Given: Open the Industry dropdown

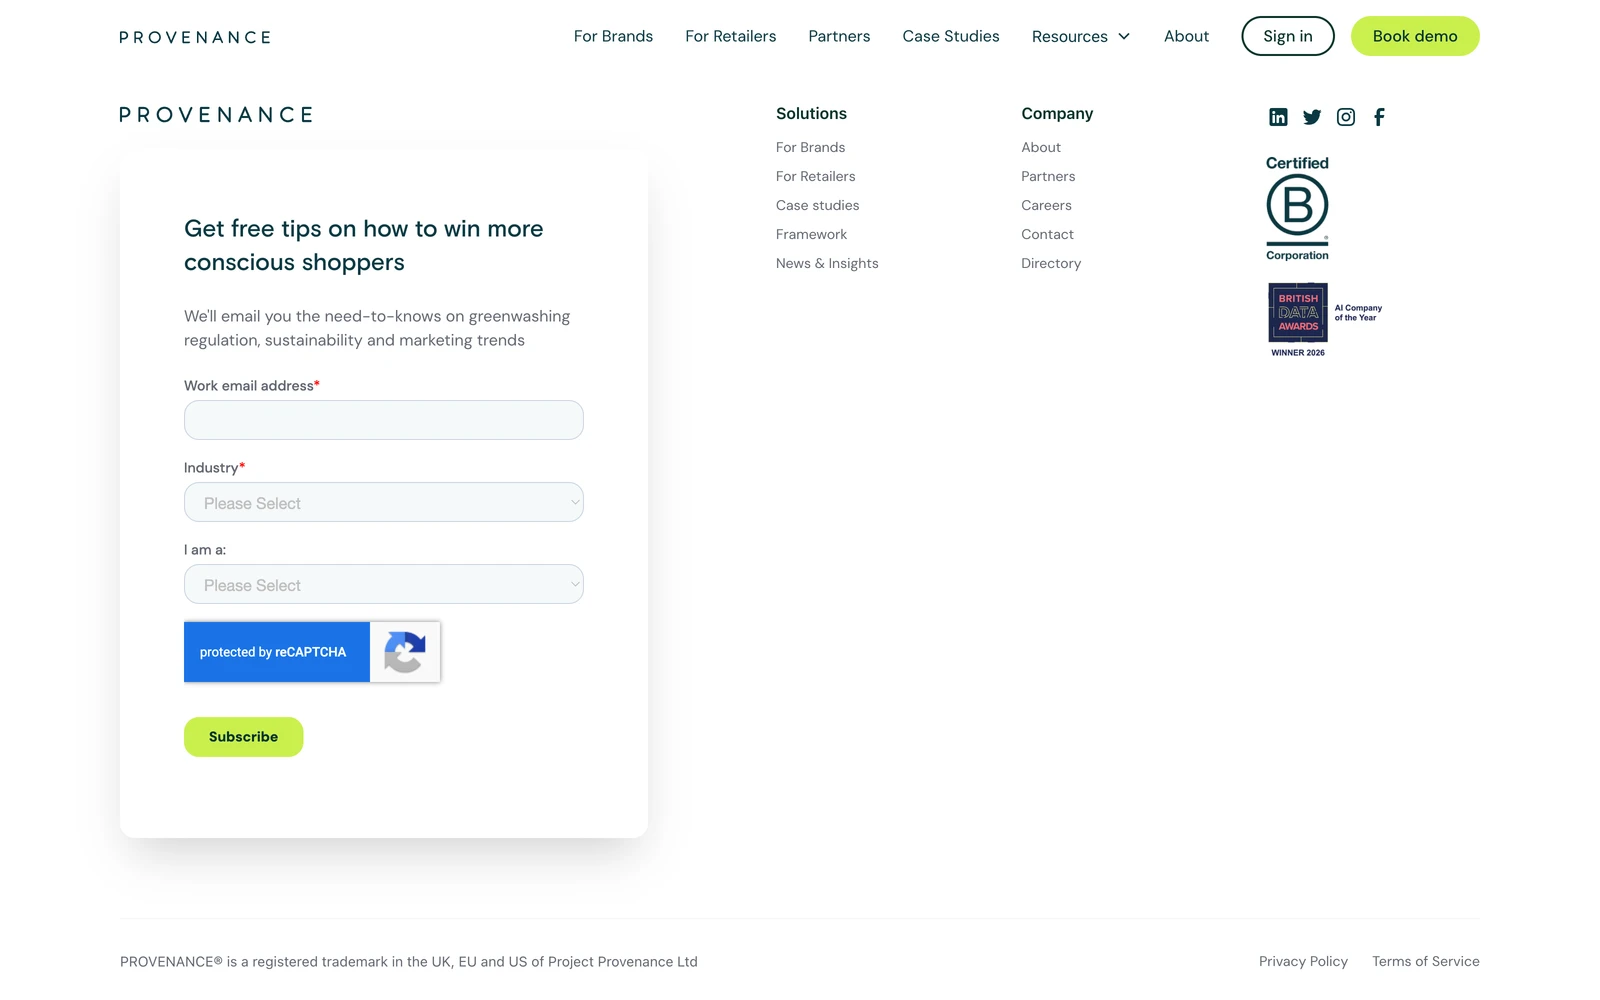Looking at the screenshot, I should 384,502.
